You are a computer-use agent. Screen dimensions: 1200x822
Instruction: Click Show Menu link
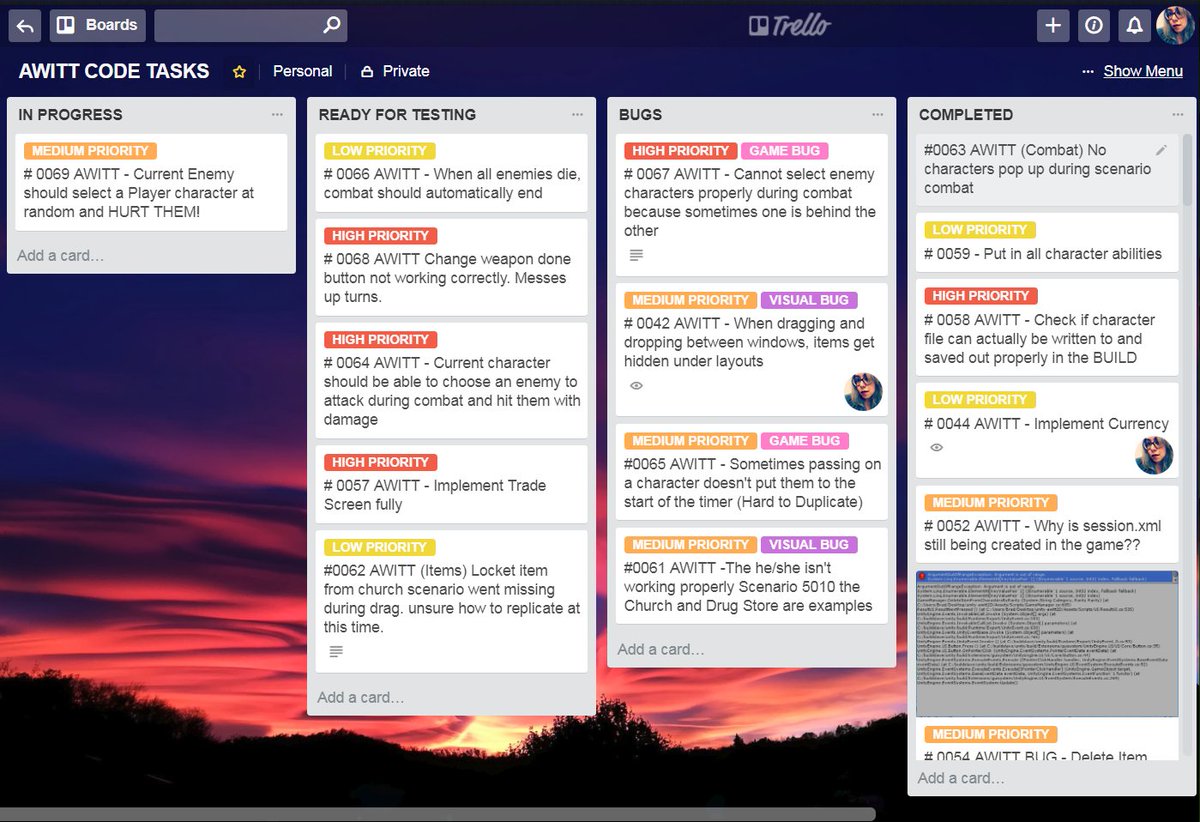coord(1143,71)
